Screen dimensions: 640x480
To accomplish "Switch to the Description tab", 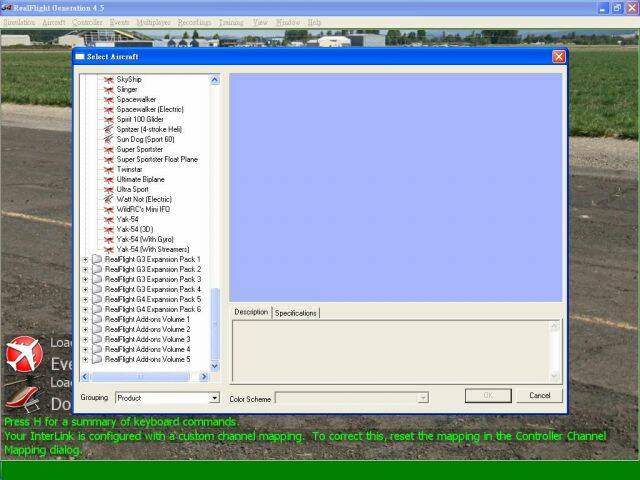I will (251, 312).
